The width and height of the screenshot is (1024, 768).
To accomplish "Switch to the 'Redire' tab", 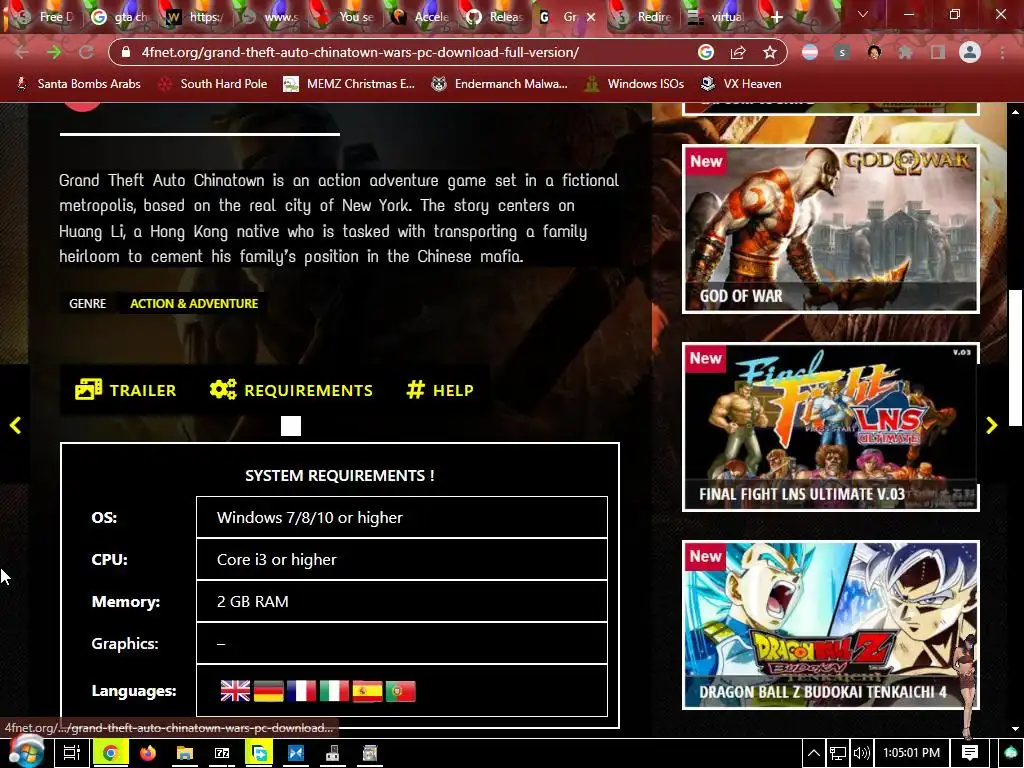I will pos(645,17).
